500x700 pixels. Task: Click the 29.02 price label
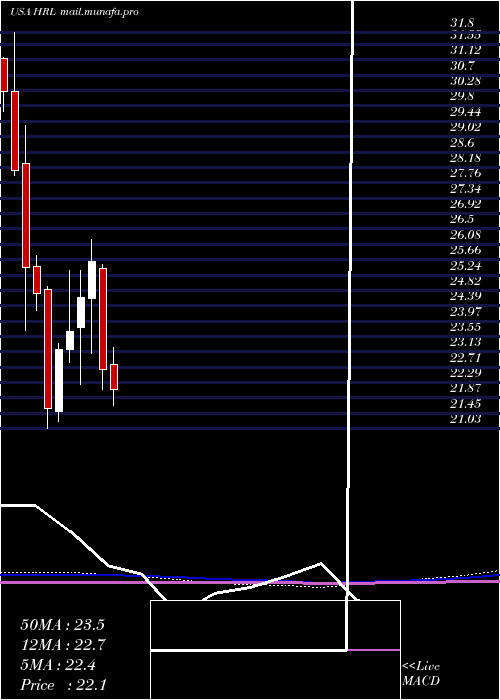point(466,127)
